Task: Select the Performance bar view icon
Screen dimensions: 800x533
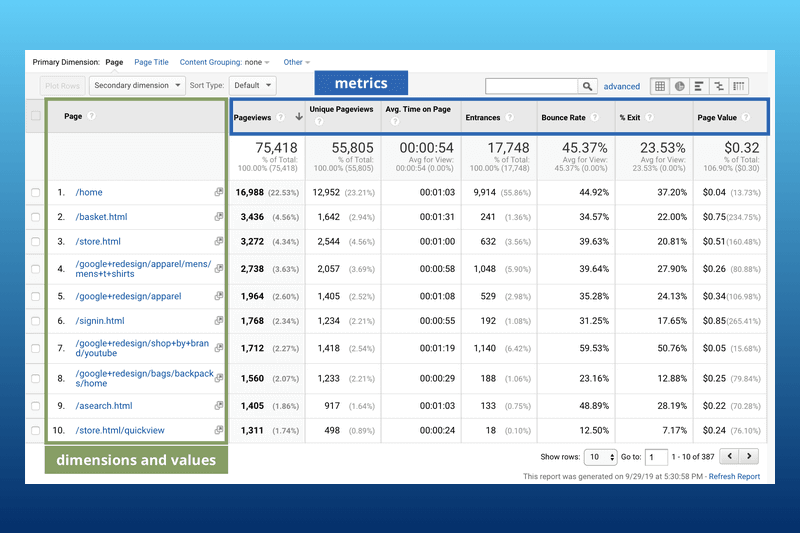Action: coord(699,87)
